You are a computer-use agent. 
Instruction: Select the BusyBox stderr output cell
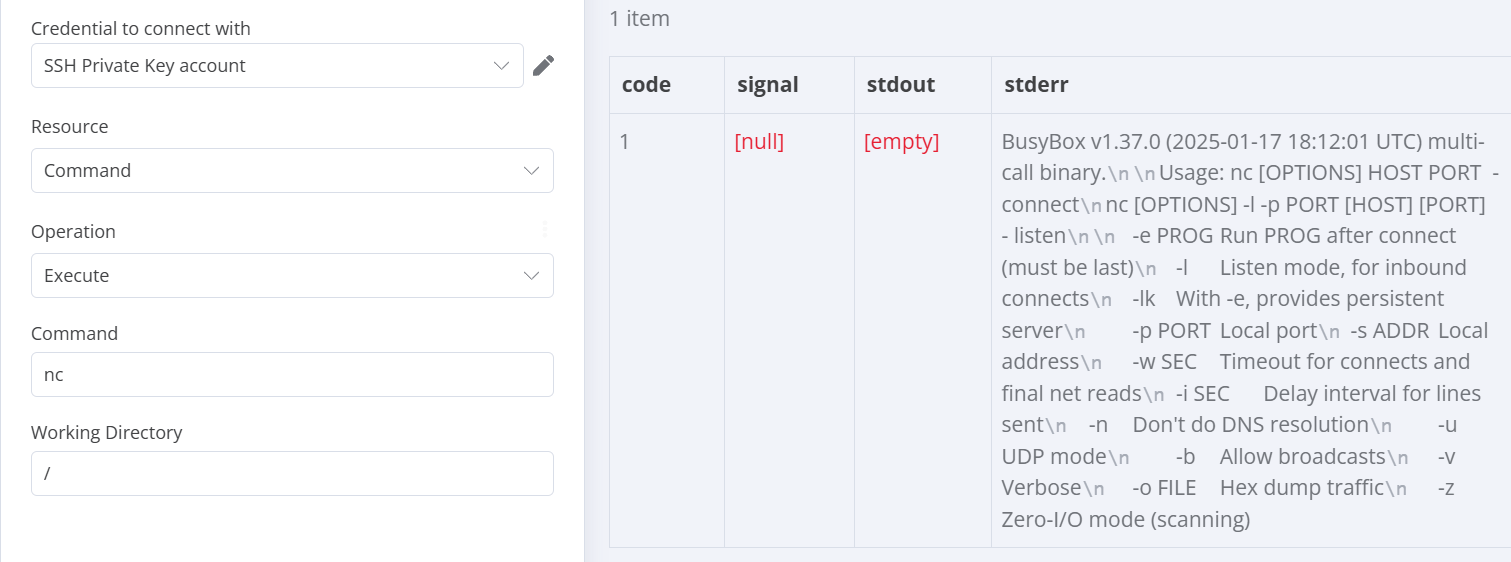tap(1251, 330)
